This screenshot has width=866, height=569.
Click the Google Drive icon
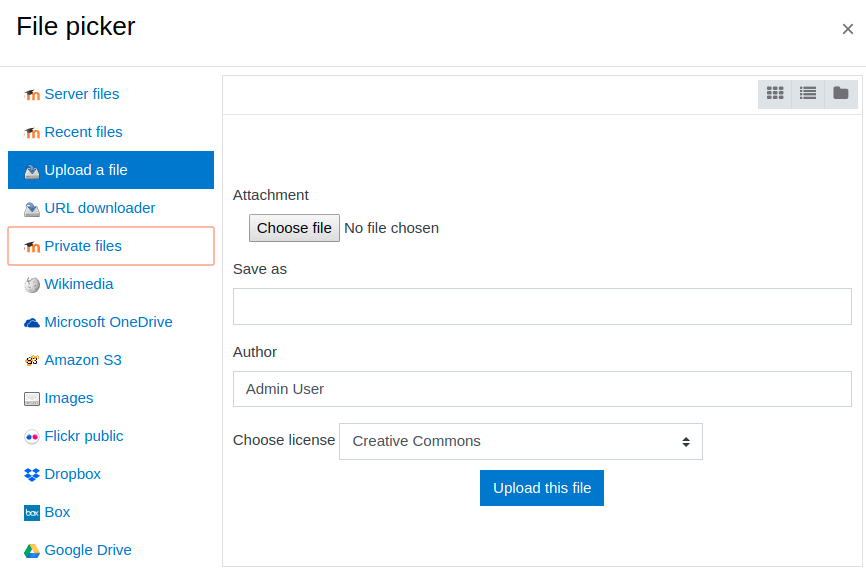(x=32, y=551)
